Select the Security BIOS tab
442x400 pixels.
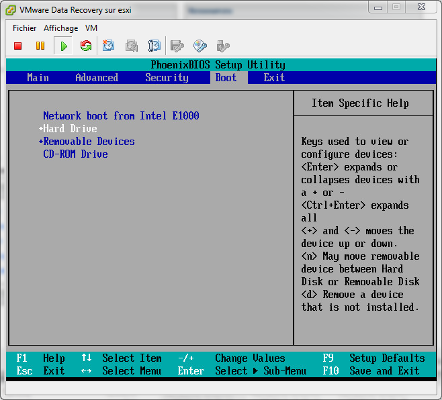pyautogui.click(x=167, y=77)
